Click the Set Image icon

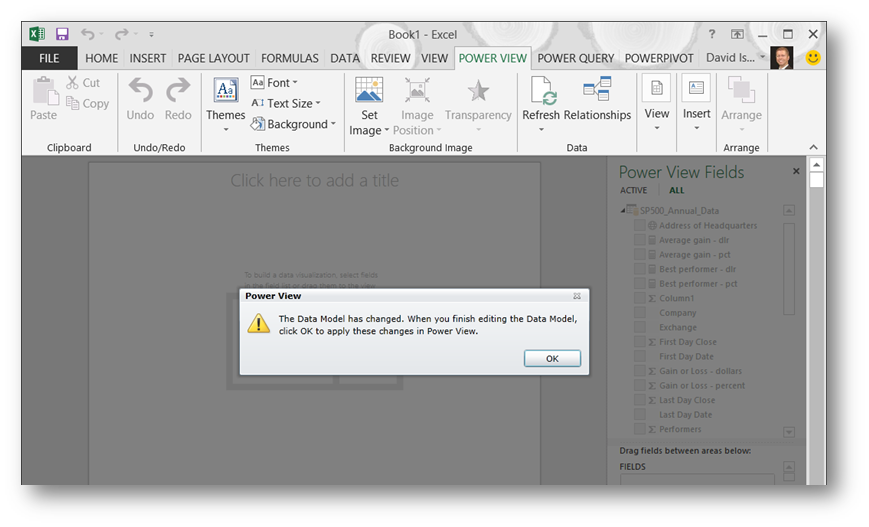[x=369, y=90]
